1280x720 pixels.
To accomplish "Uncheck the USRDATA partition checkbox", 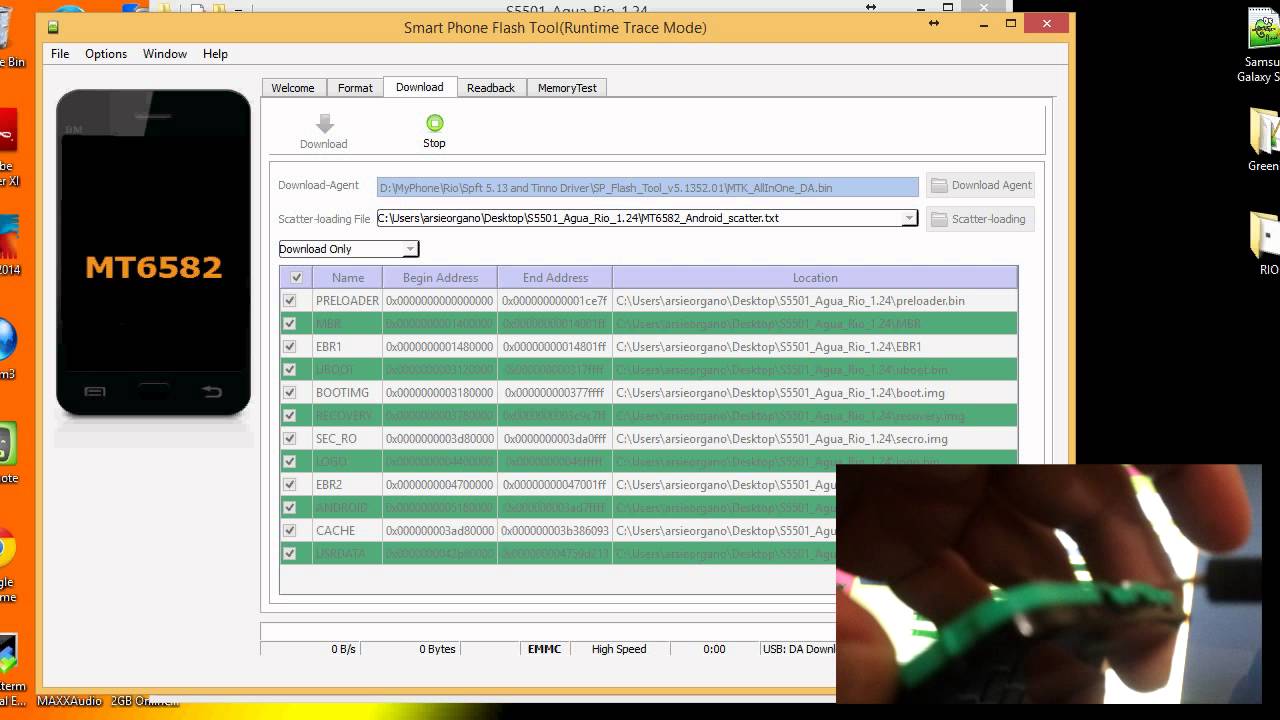I will (x=290, y=553).
